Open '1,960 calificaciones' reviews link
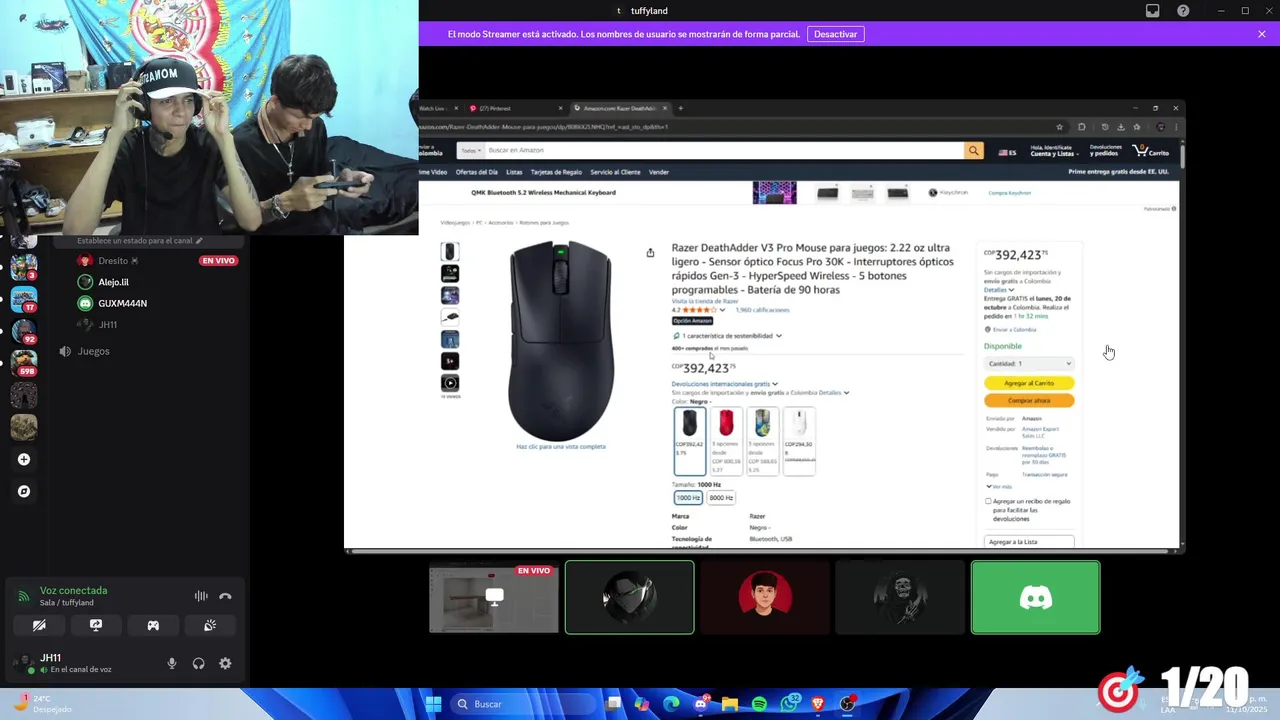Screen dimensions: 1280x720 pyautogui.click(x=762, y=310)
